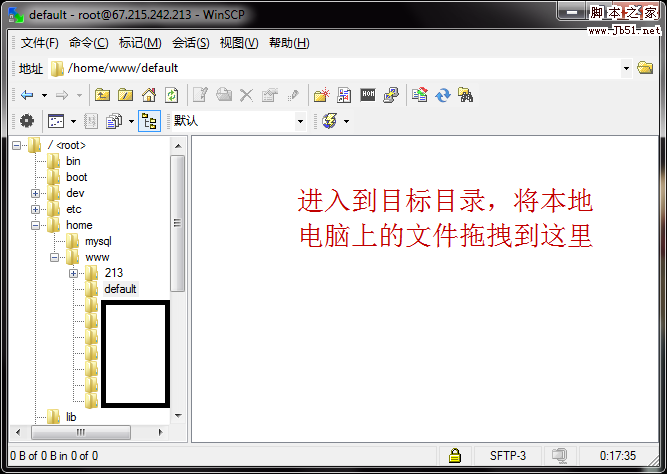Click the open directory icon beside address bar
Viewport: 667px width, 474px height.
click(x=645, y=68)
